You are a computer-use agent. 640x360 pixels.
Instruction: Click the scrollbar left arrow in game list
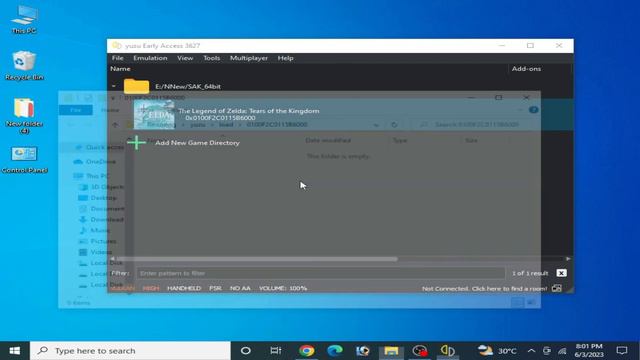(x=113, y=259)
